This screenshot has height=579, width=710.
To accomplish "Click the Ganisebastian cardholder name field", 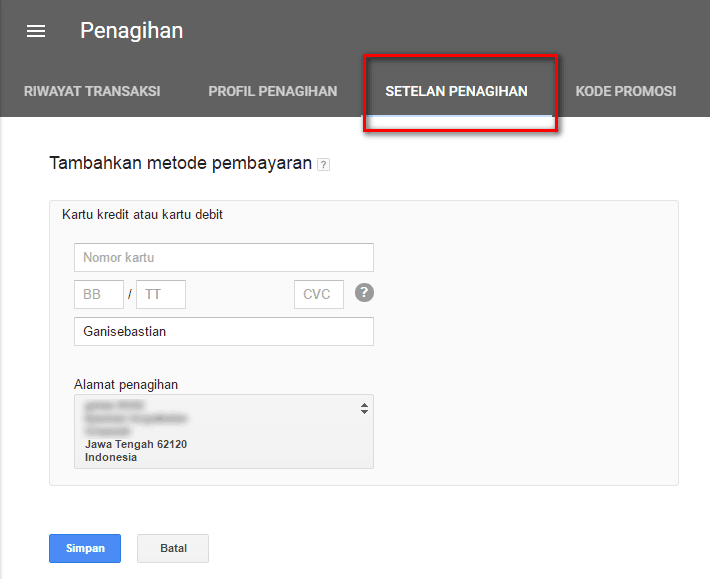I will pos(224,331).
